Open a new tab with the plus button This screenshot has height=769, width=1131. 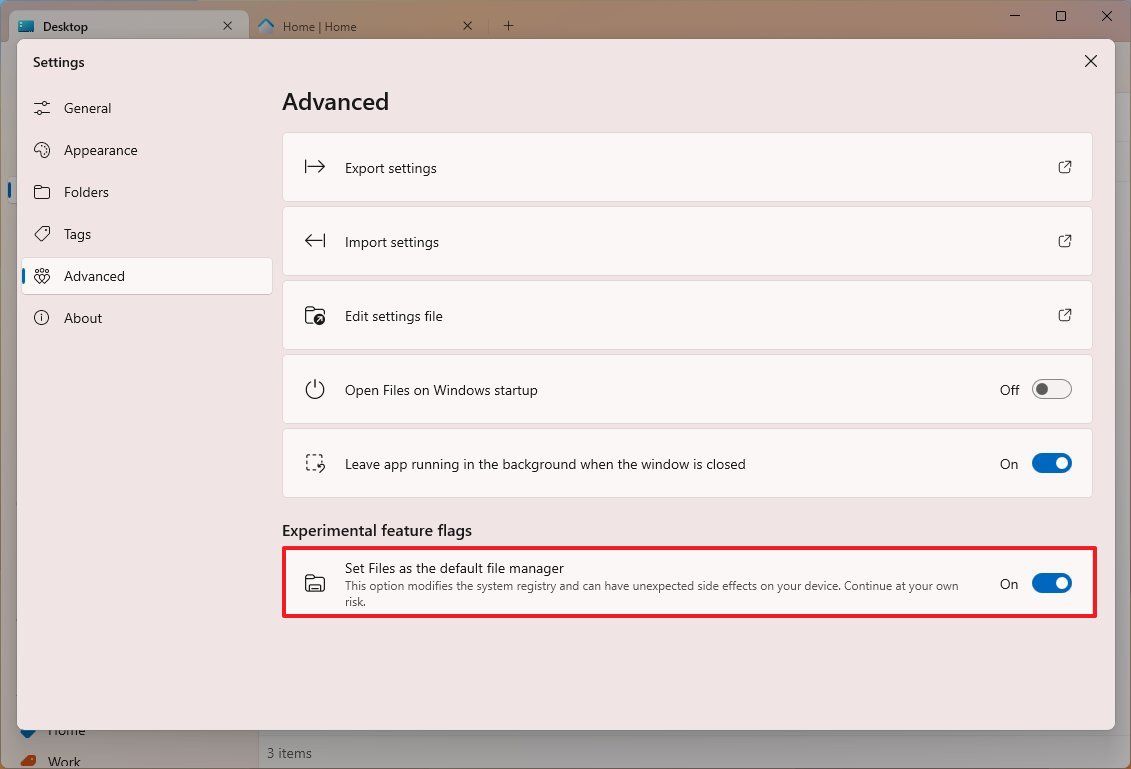[508, 26]
